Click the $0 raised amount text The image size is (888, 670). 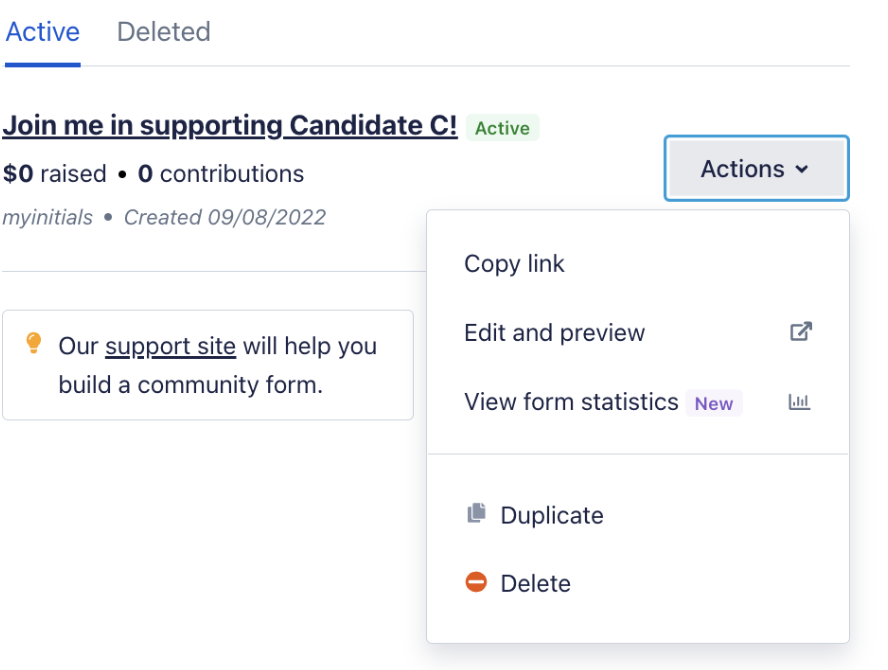[x=54, y=174]
